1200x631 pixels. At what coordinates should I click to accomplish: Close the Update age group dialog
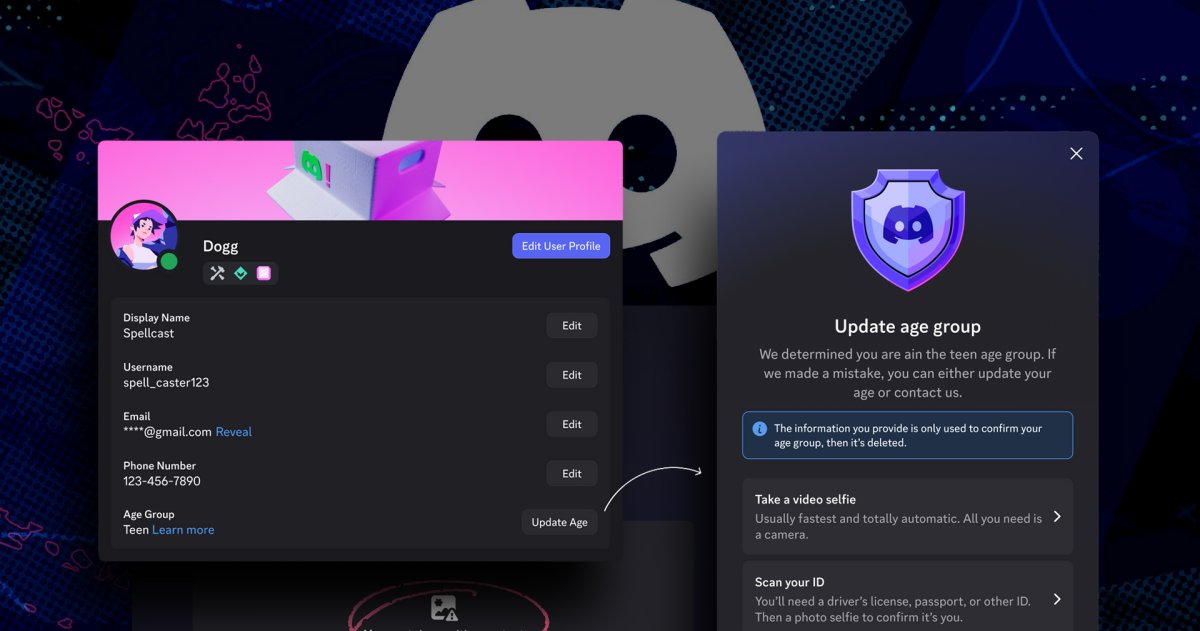1076,153
